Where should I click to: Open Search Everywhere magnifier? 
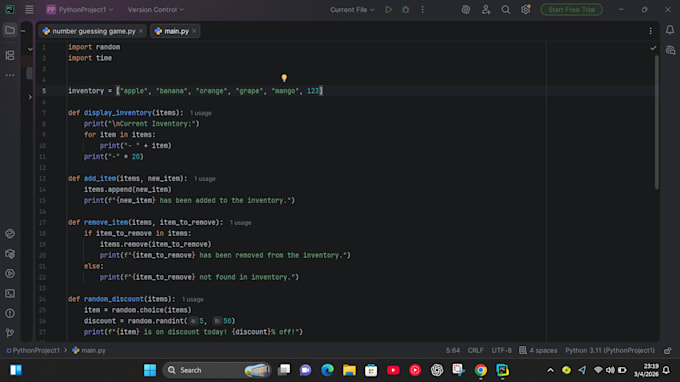pos(506,10)
